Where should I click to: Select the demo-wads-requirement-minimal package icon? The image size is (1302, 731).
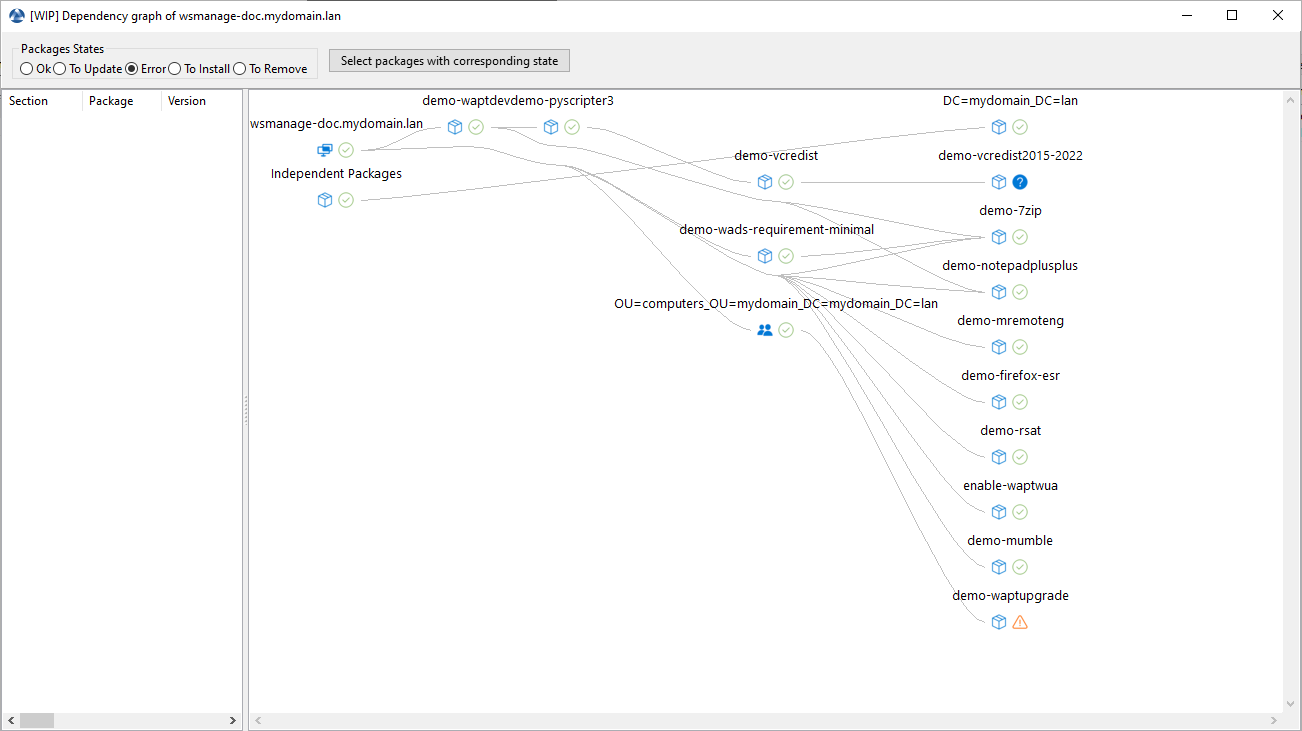coord(764,256)
